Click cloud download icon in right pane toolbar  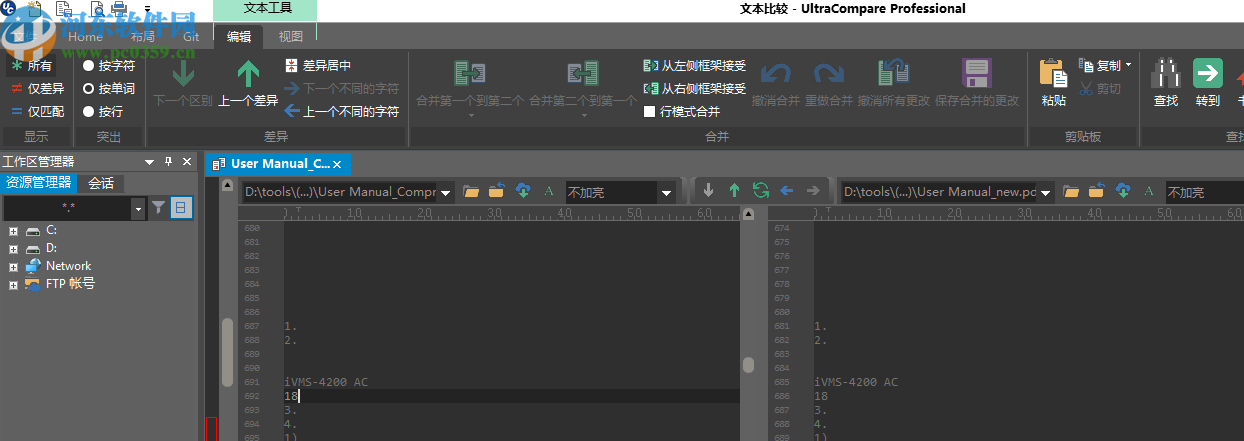[1122, 191]
